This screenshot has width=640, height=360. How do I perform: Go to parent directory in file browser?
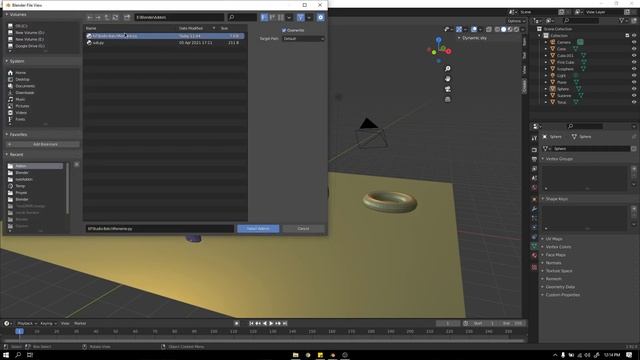tap(107, 18)
